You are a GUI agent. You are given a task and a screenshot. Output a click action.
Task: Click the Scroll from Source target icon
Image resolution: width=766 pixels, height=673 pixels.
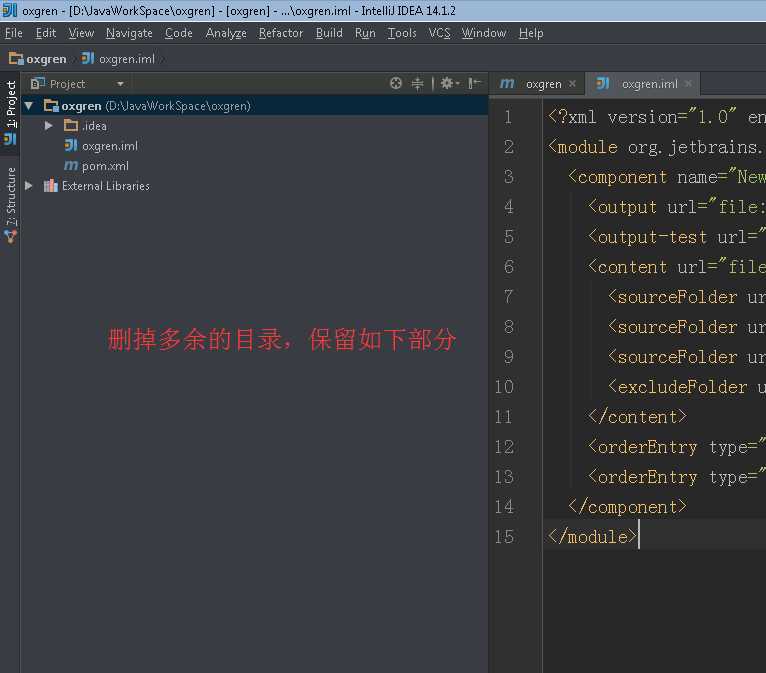tap(396, 84)
